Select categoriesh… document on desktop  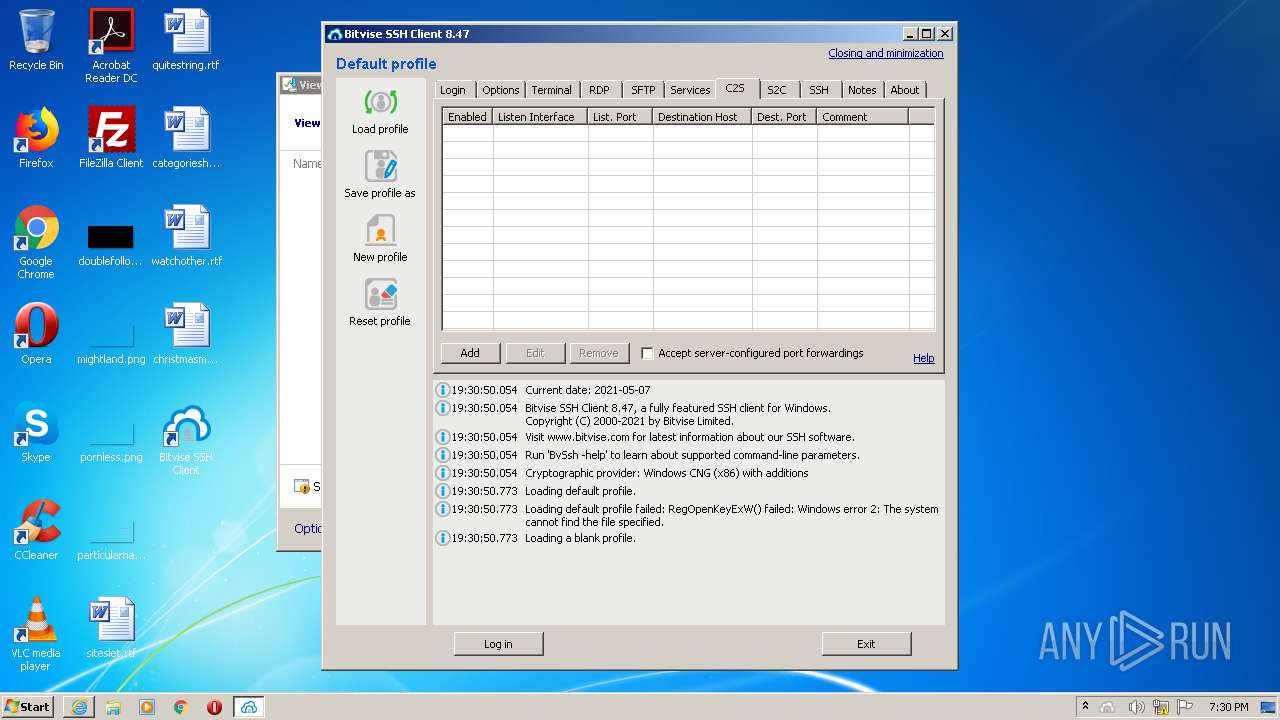186,138
